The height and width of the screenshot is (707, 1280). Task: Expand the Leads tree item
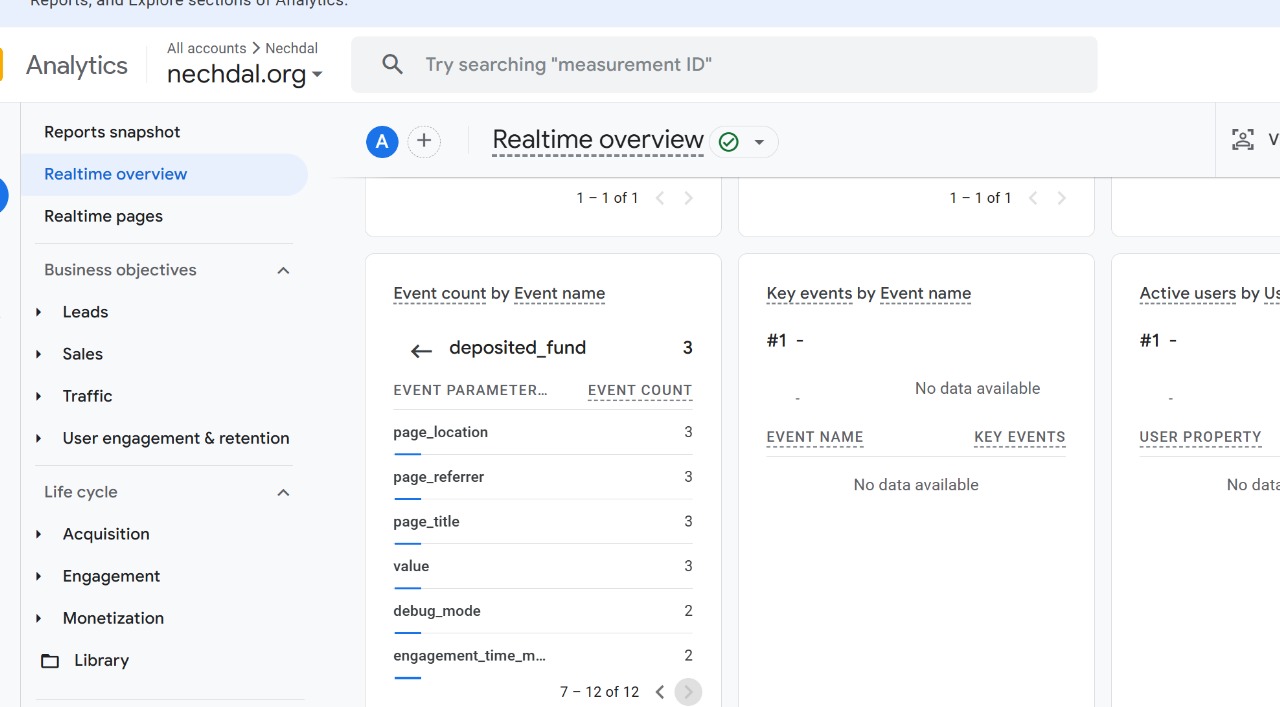pyautogui.click(x=39, y=312)
